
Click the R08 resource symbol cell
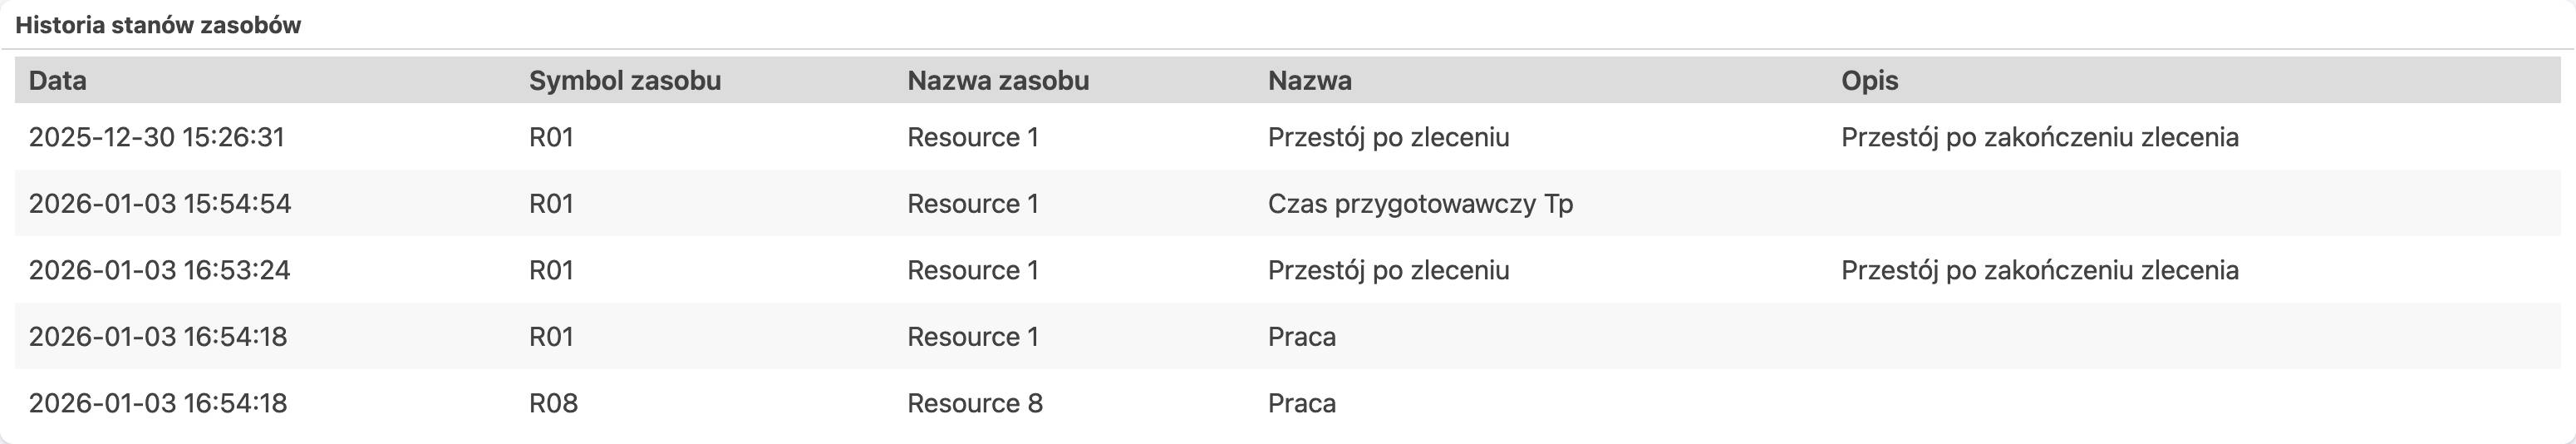tap(553, 403)
